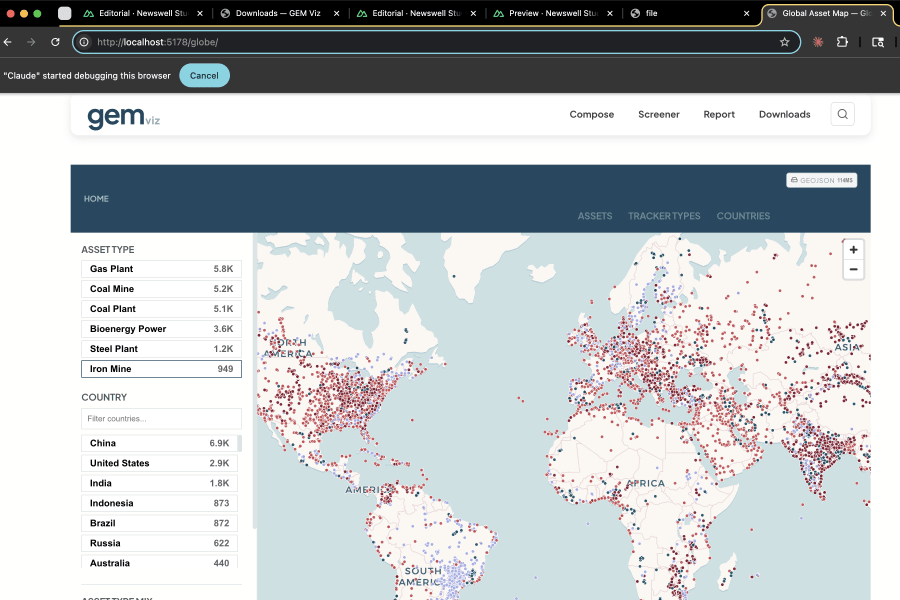Cancel Claude debugging banner
The width and height of the screenshot is (900, 600).
[x=204, y=76]
